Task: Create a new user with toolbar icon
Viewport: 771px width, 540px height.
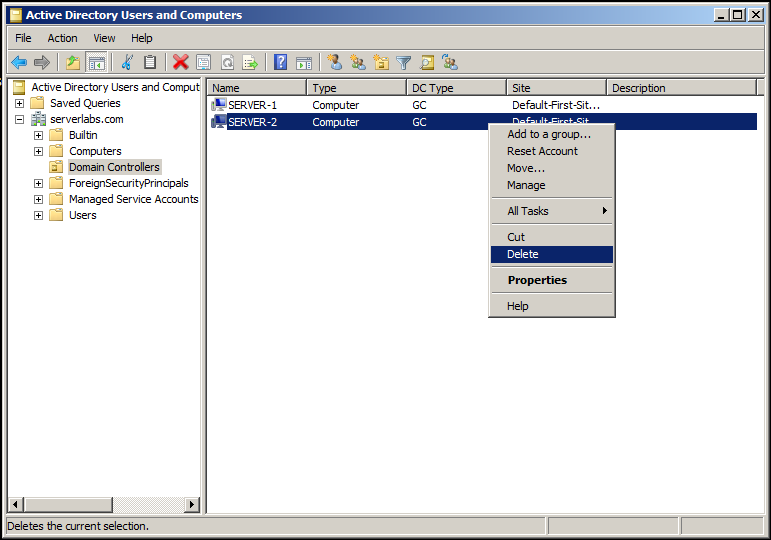Action: [334, 62]
